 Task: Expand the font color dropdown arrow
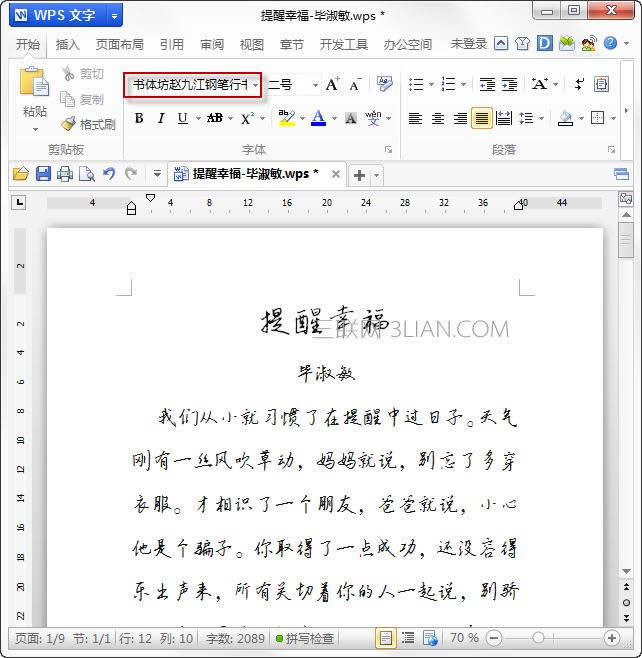click(x=334, y=119)
